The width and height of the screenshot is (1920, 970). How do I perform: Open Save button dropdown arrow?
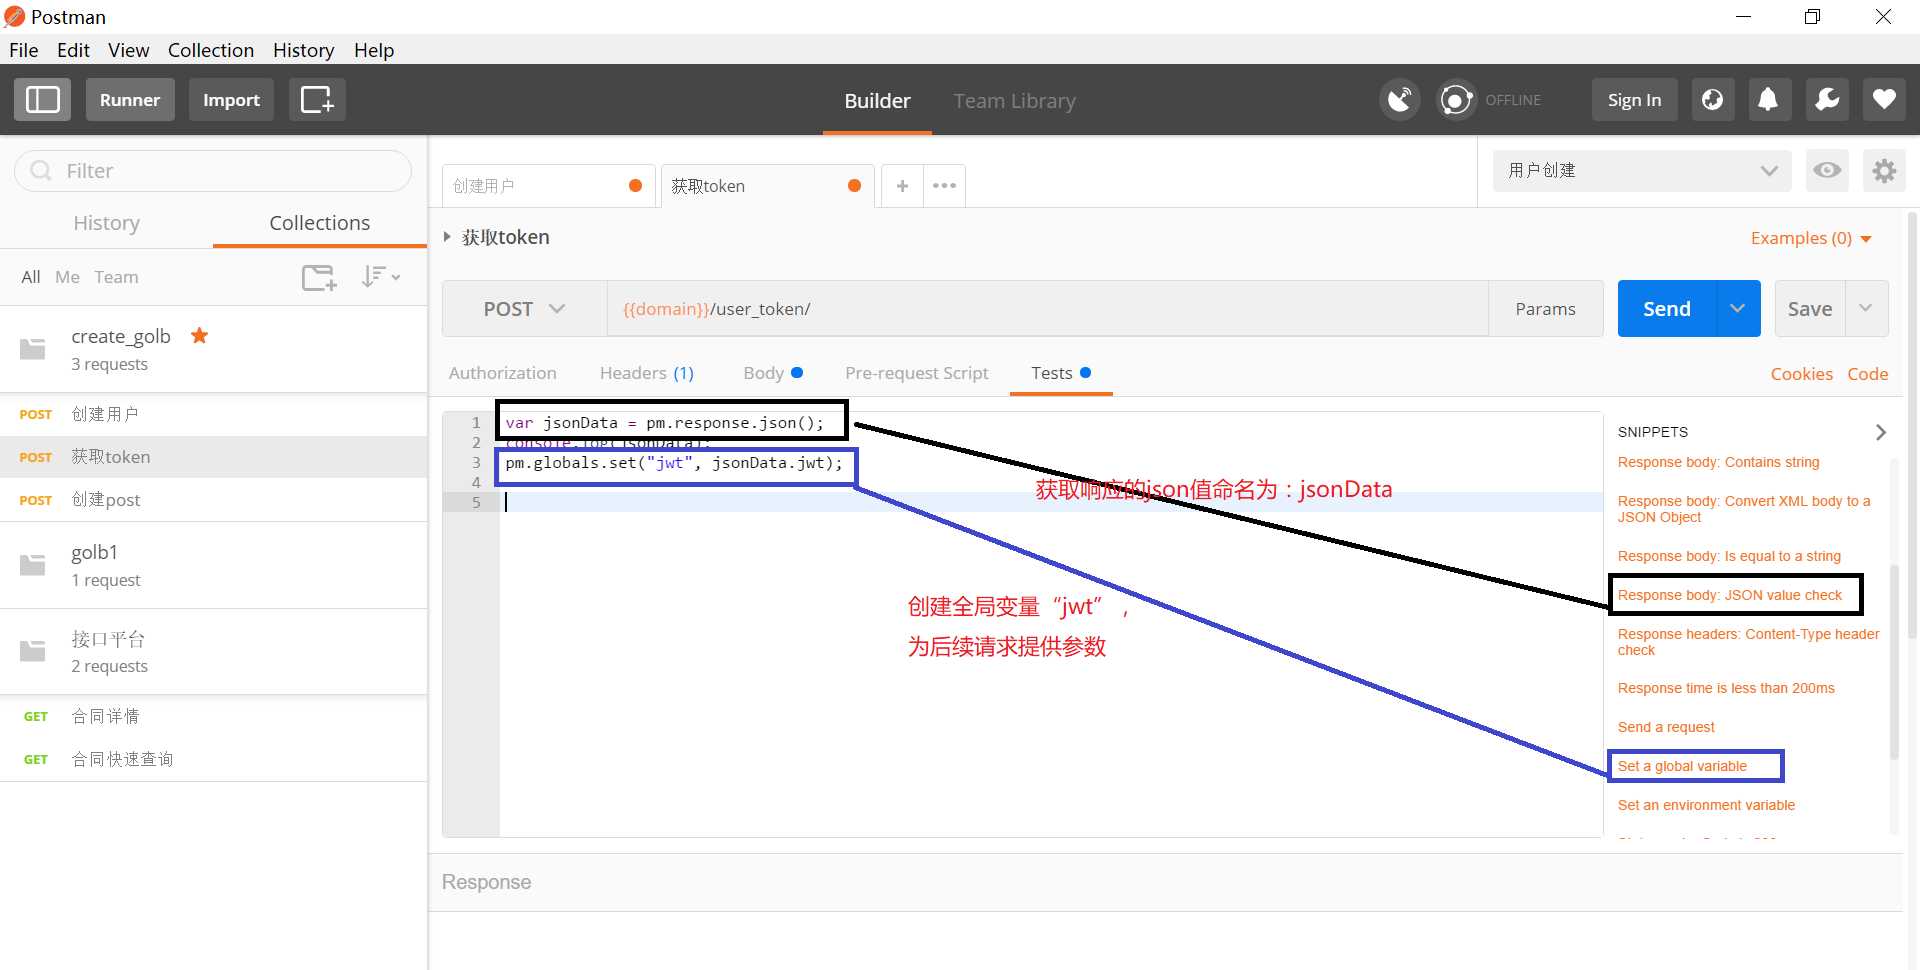pos(1865,308)
